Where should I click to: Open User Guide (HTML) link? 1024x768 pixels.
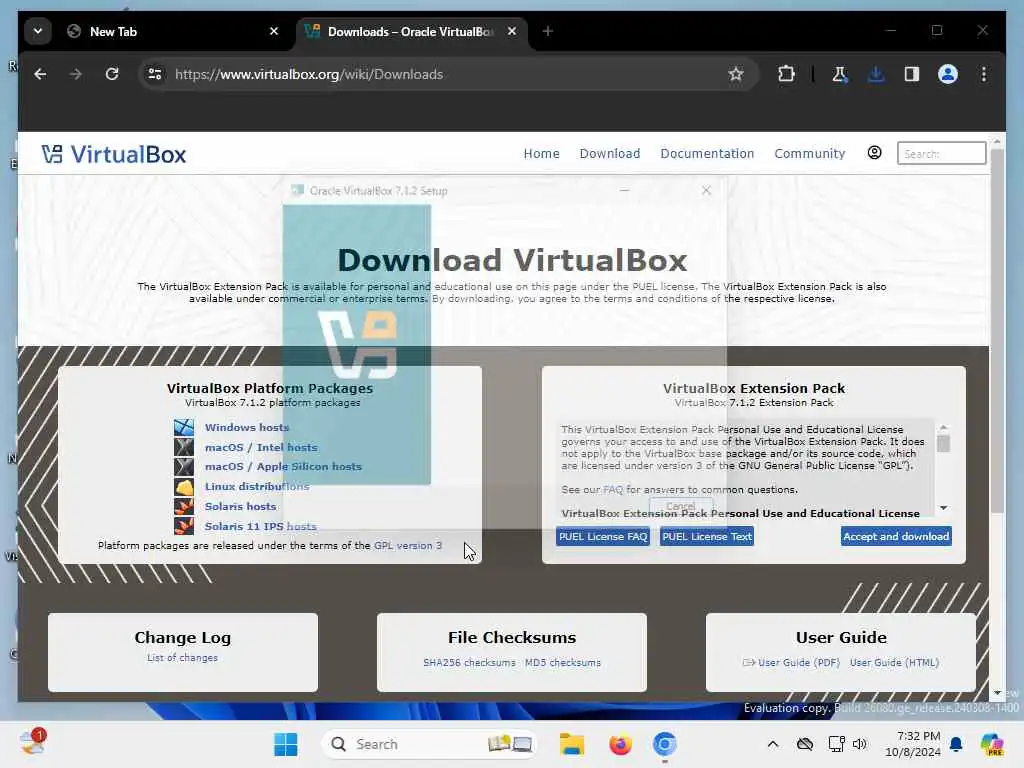(894, 662)
